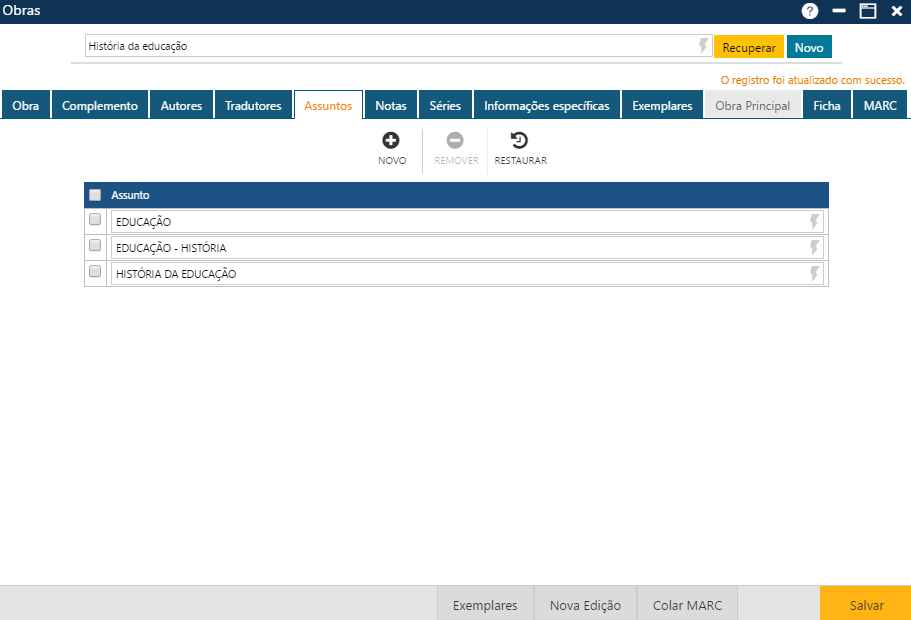Viewport: 911px width, 620px height.
Task: Toggle the select-all checkbox in Assunto header
Action: click(95, 194)
